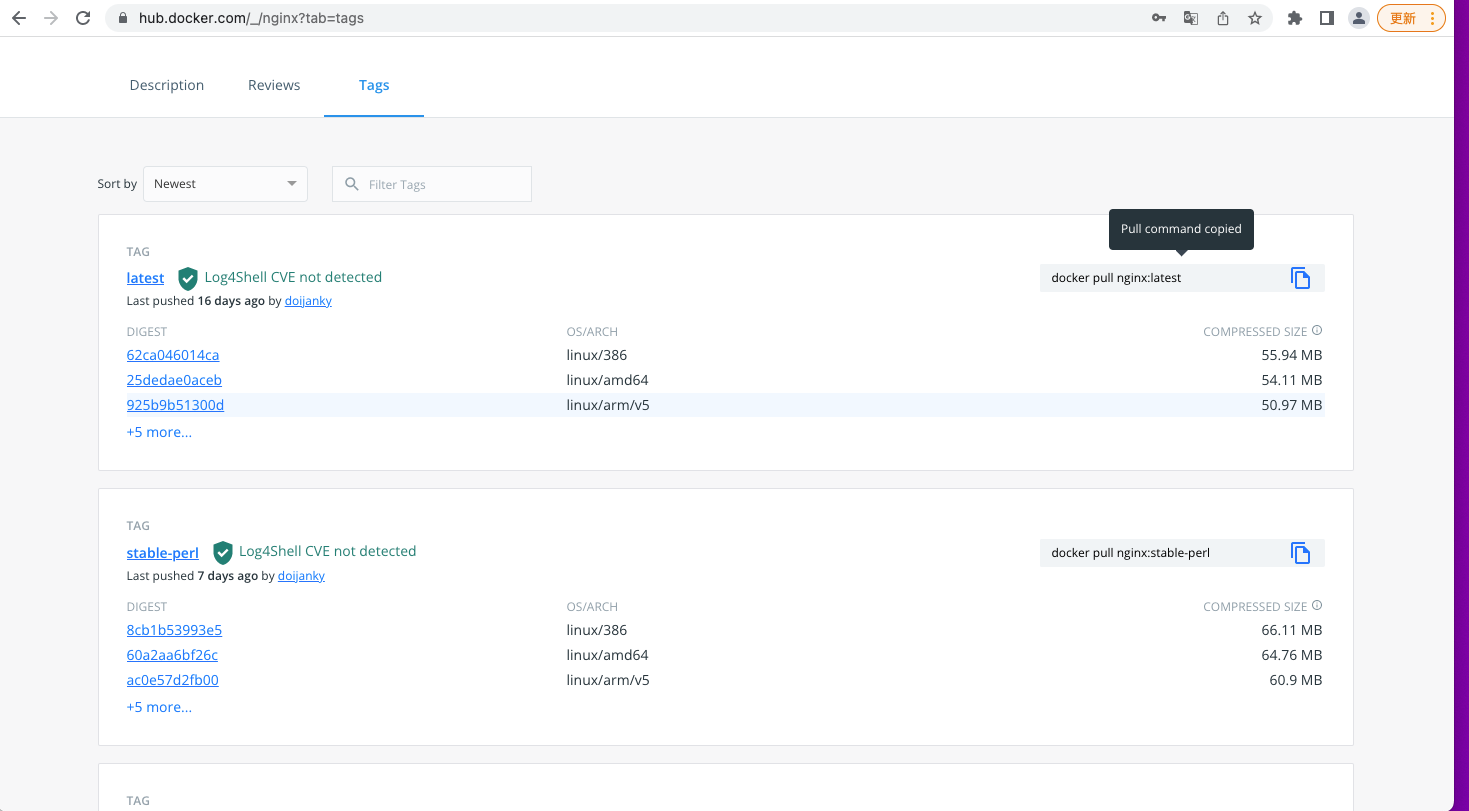Toggle browser side panel

pos(1327,18)
